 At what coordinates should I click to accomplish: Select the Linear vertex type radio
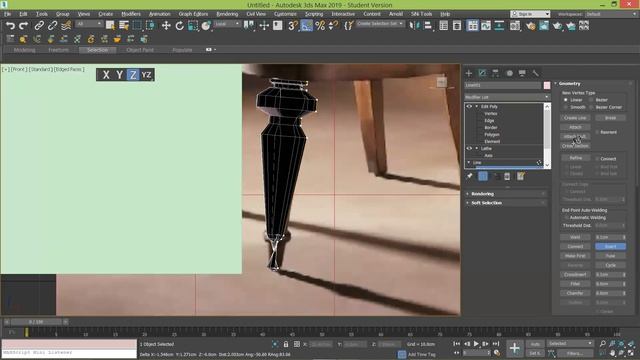[566, 100]
